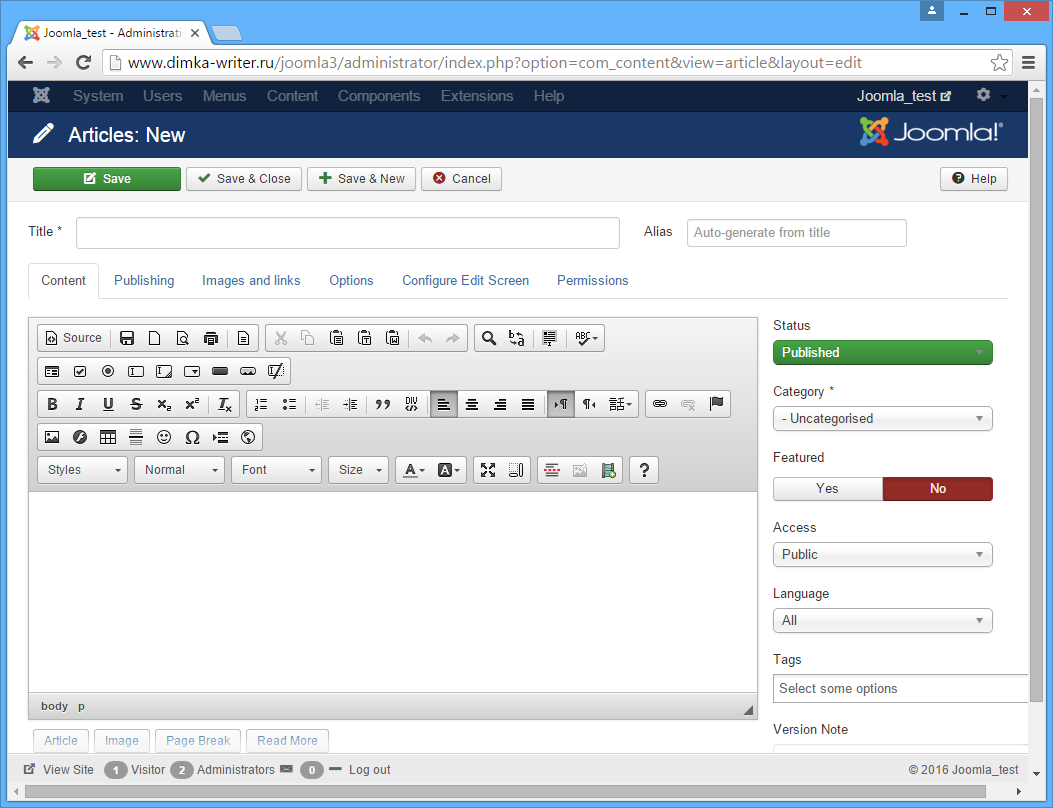Open the Extensions menu
The height and width of the screenshot is (808, 1053).
tap(477, 96)
